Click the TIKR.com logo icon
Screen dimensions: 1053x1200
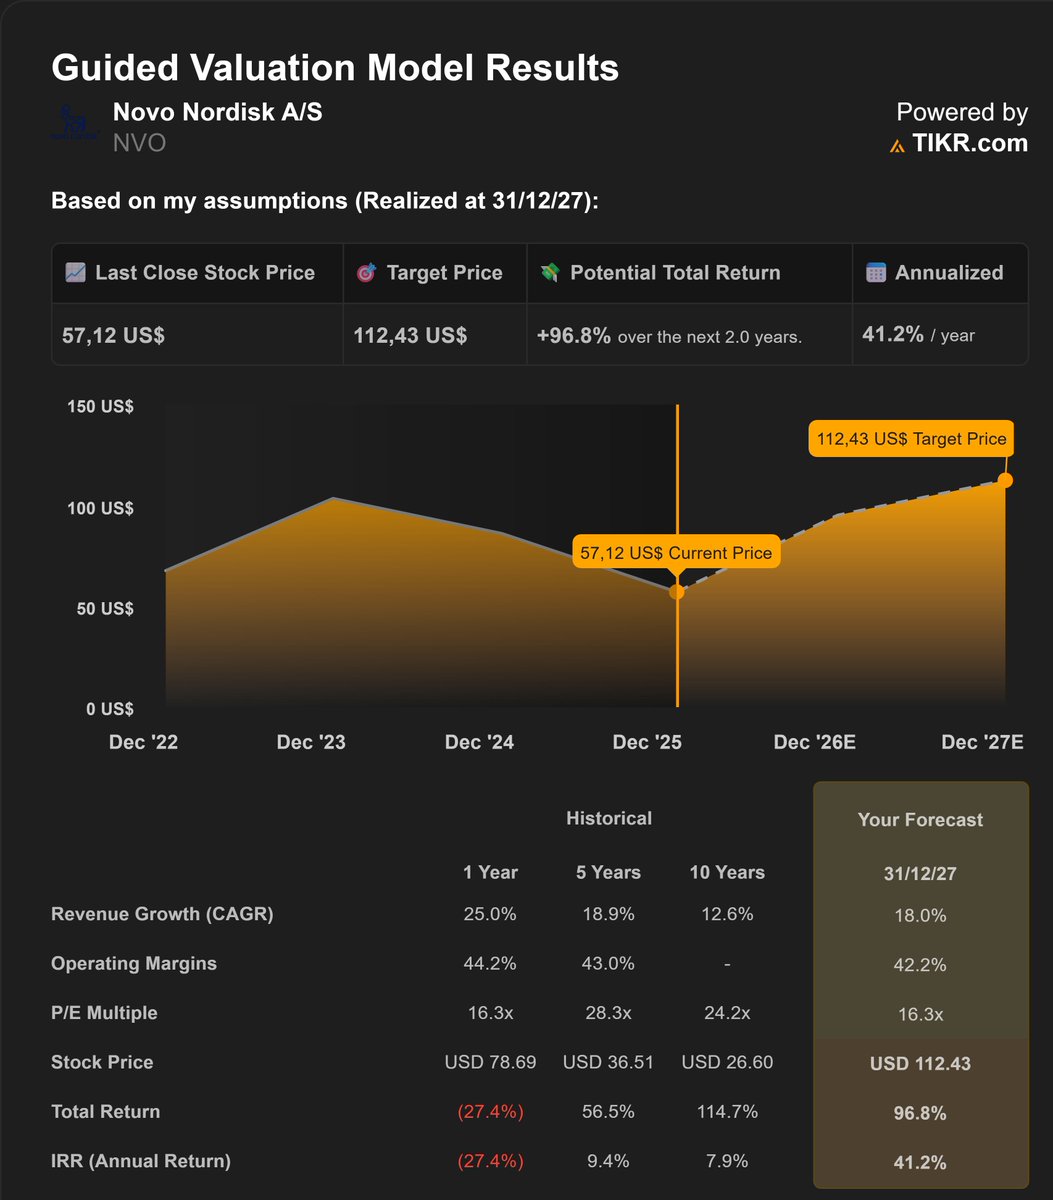coord(898,146)
